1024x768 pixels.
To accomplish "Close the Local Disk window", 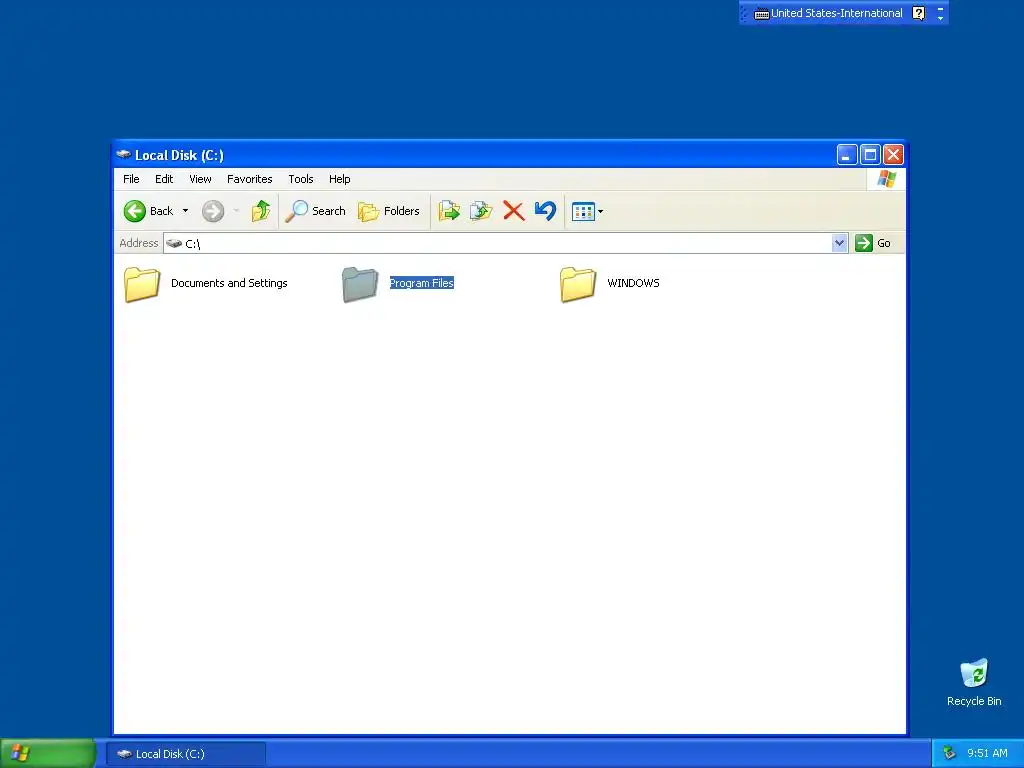I will pyautogui.click(x=893, y=155).
